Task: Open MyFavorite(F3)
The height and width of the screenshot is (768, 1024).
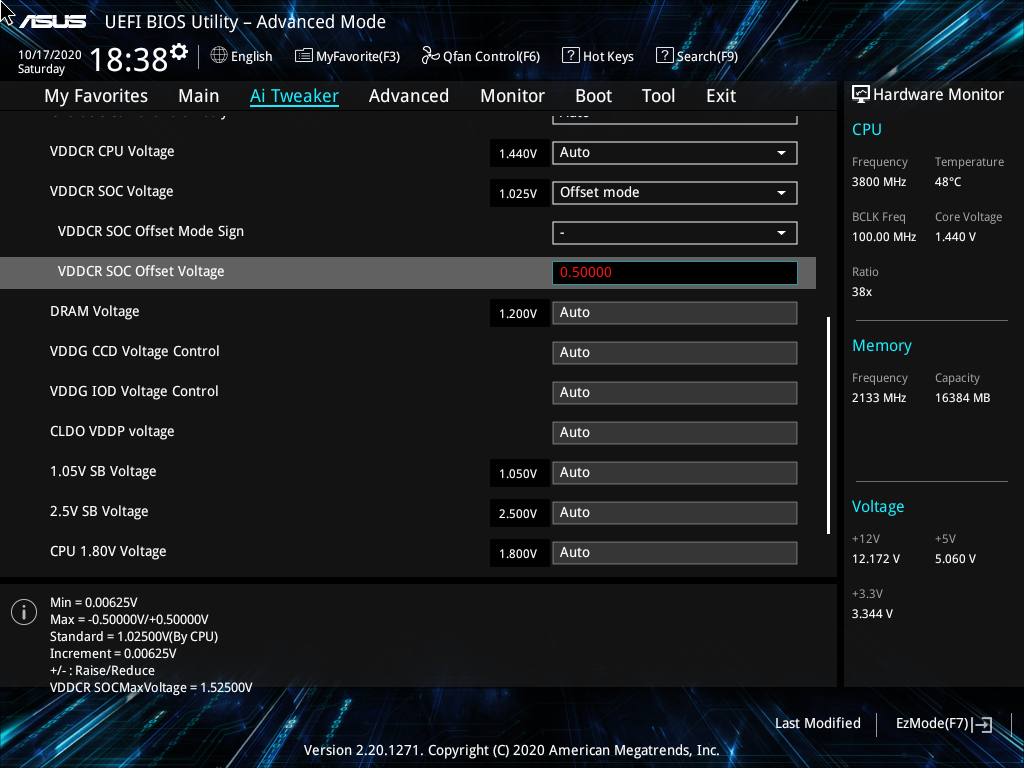Action: tap(347, 56)
